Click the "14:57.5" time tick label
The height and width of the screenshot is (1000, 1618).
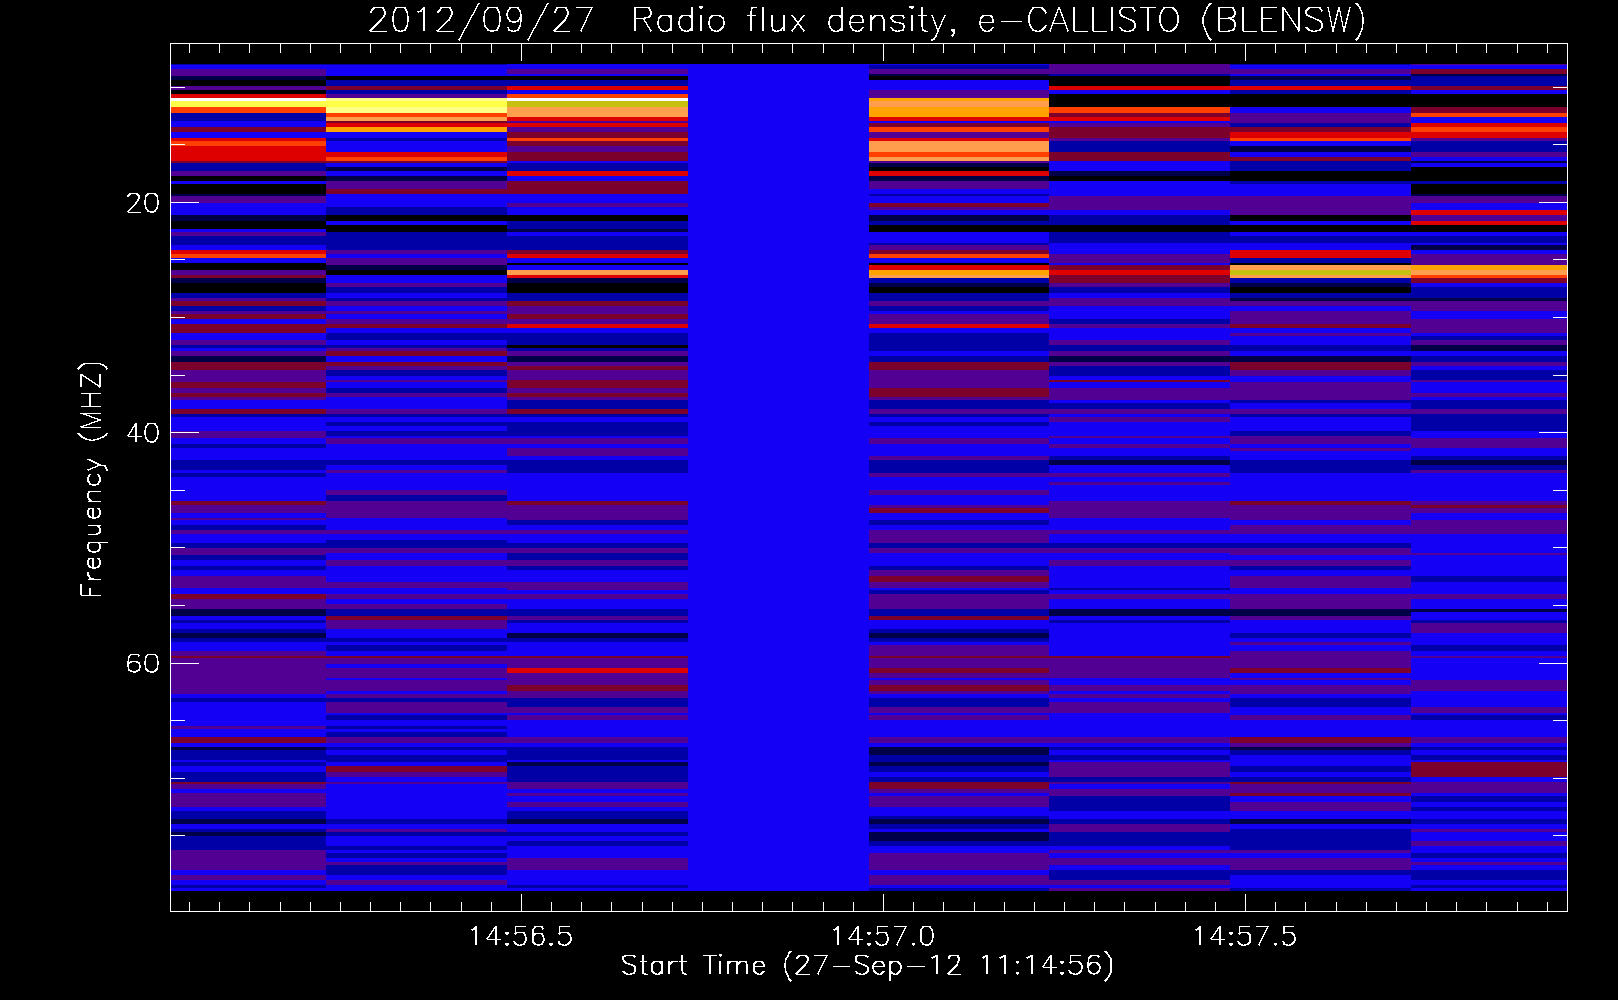click(1245, 937)
